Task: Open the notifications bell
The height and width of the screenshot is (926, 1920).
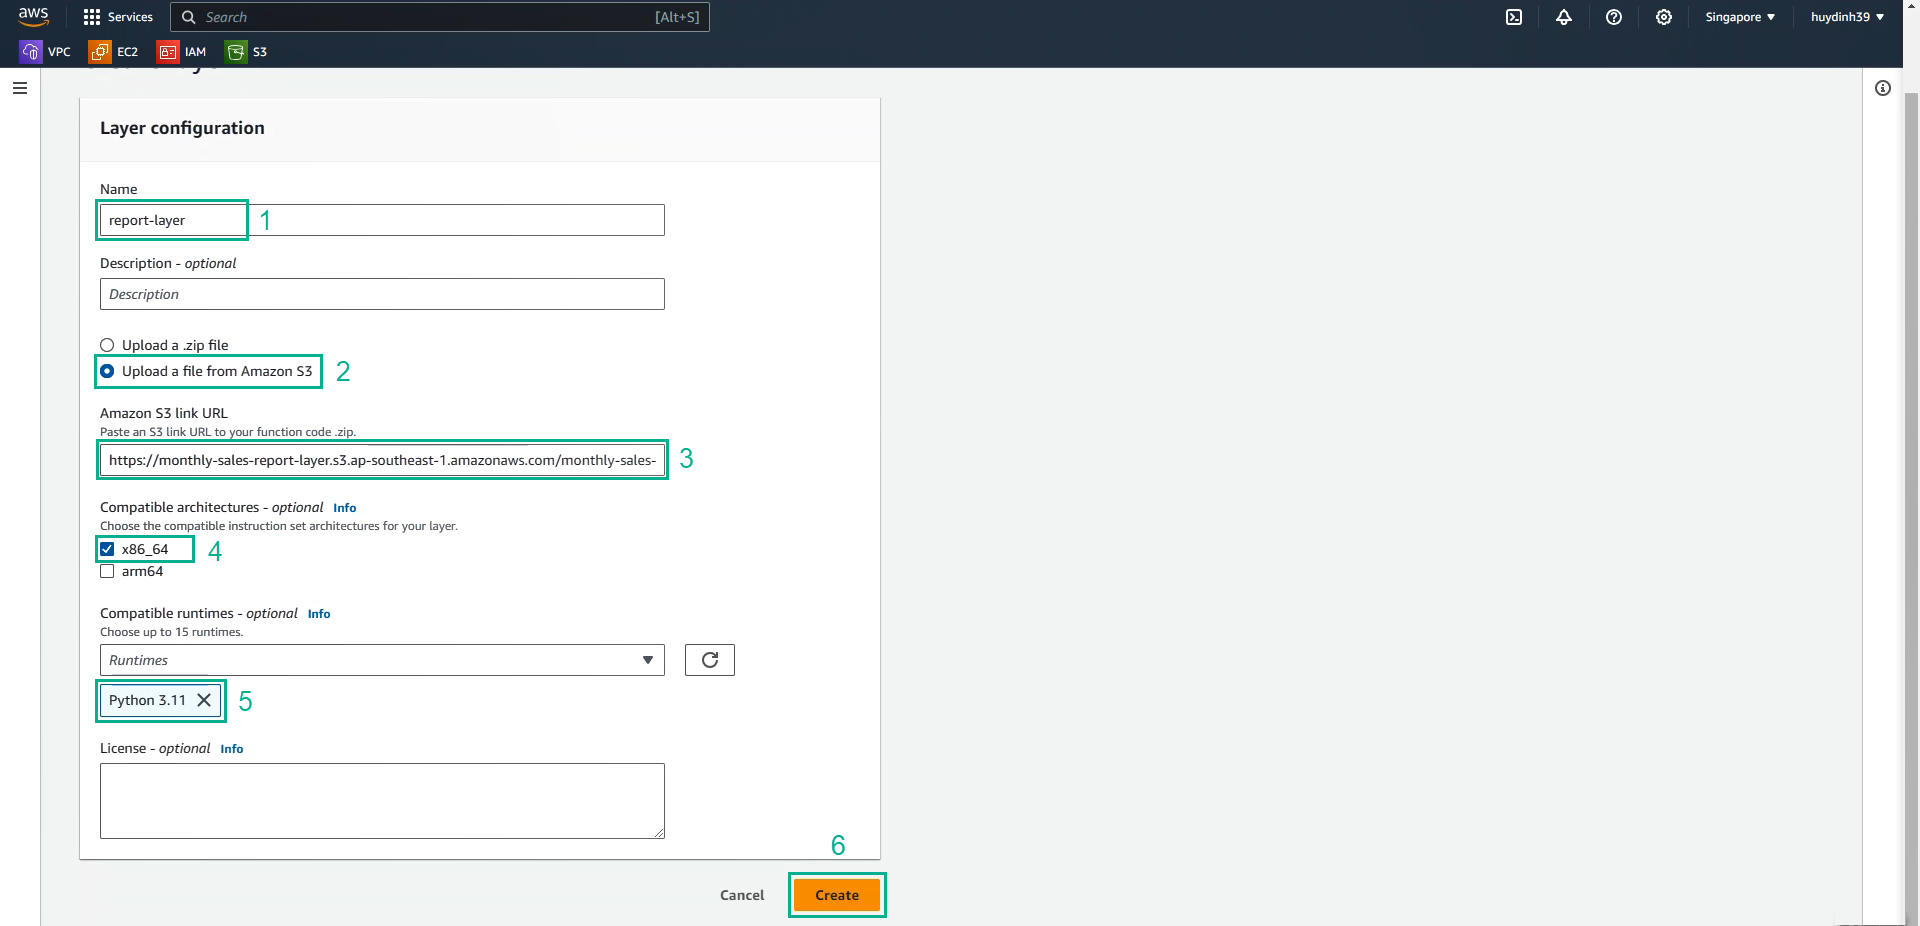Action: (x=1564, y=17)
